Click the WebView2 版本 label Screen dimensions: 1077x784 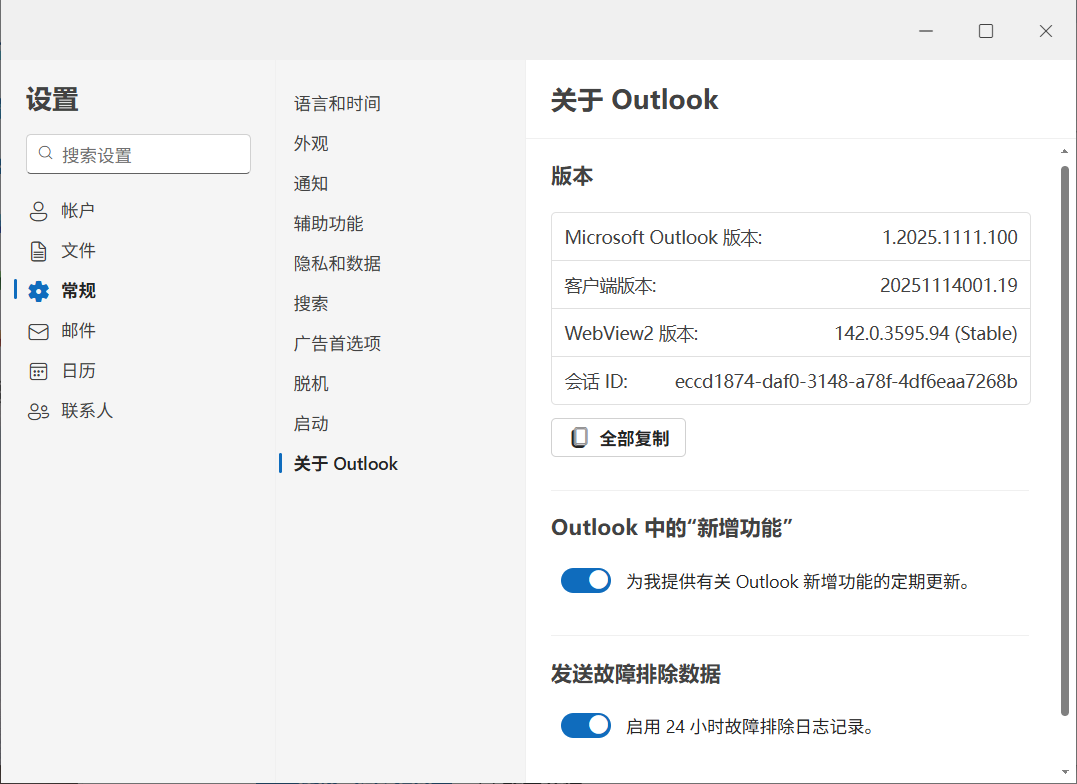(631, 333)
